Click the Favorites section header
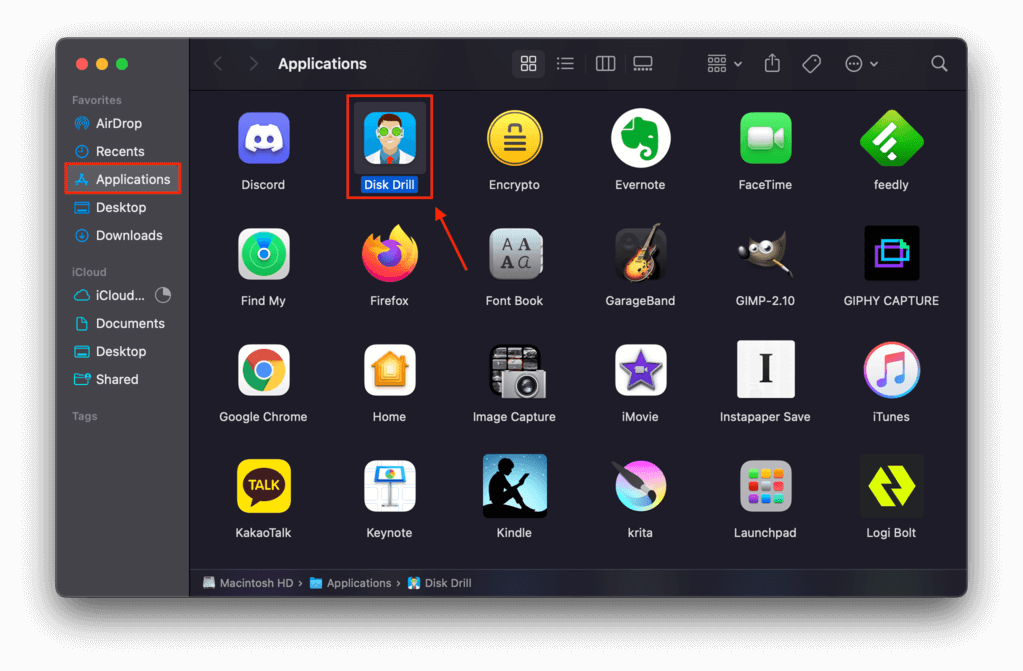 (x=97, y=100)
